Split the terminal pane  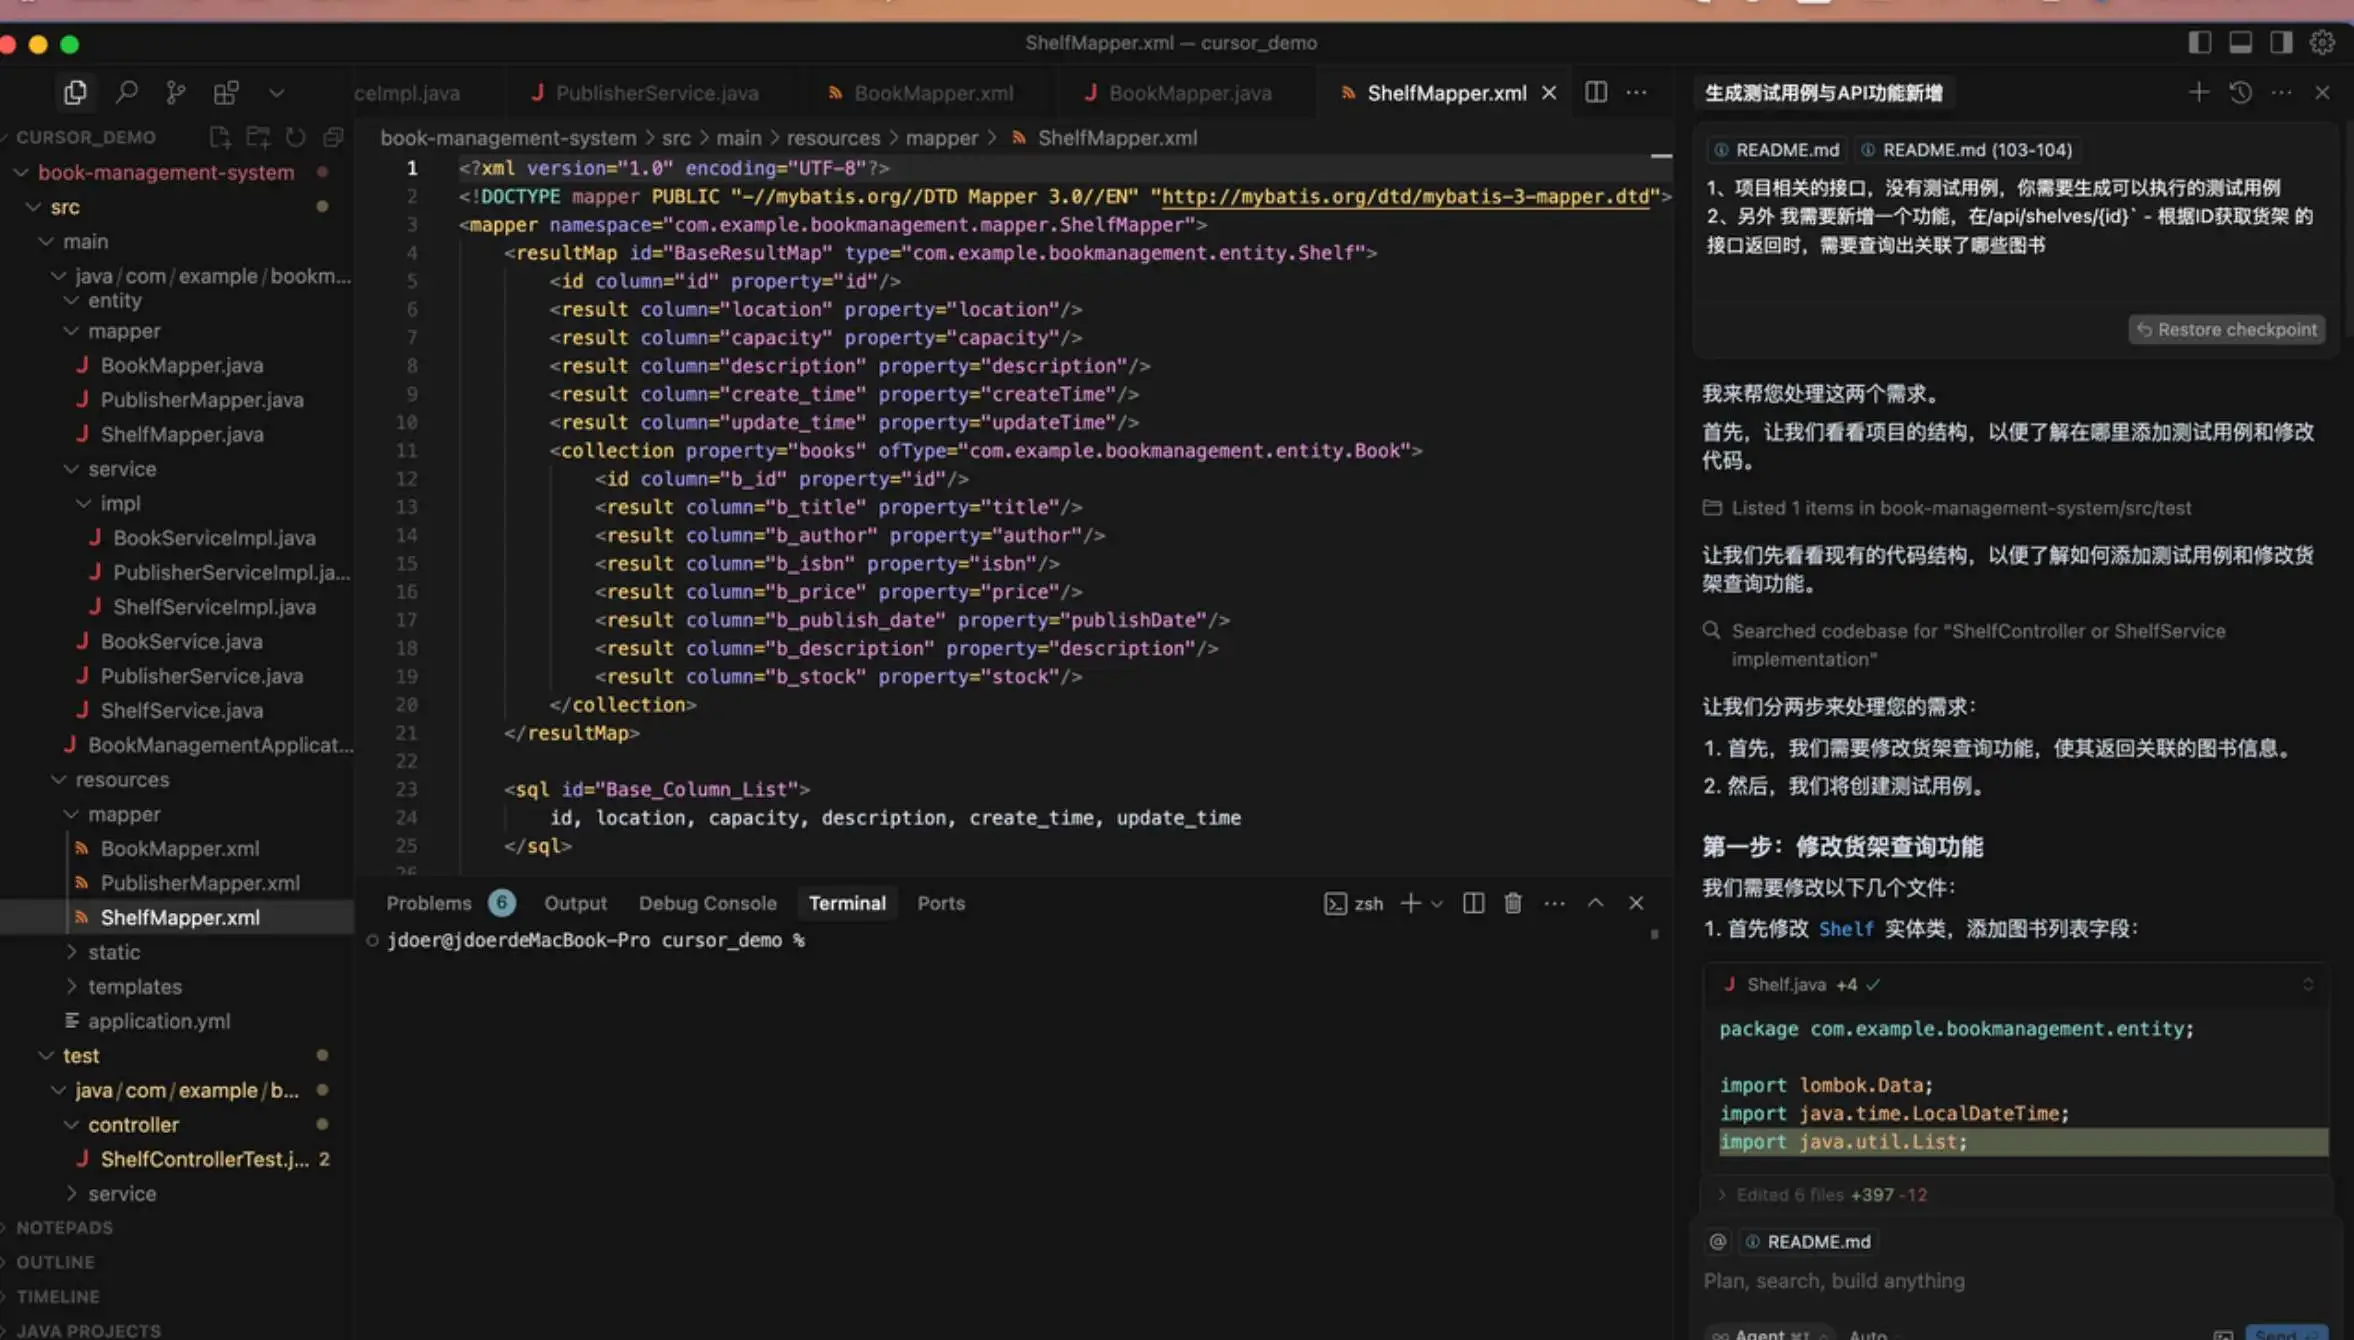(x=1472, y=902)
